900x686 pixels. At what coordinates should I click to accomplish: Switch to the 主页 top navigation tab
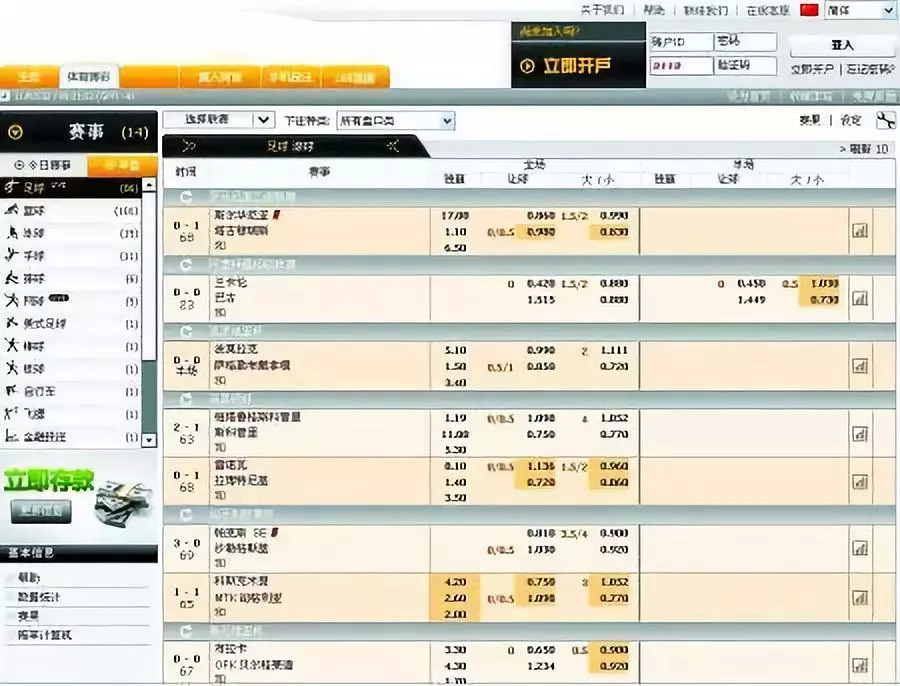29,77
